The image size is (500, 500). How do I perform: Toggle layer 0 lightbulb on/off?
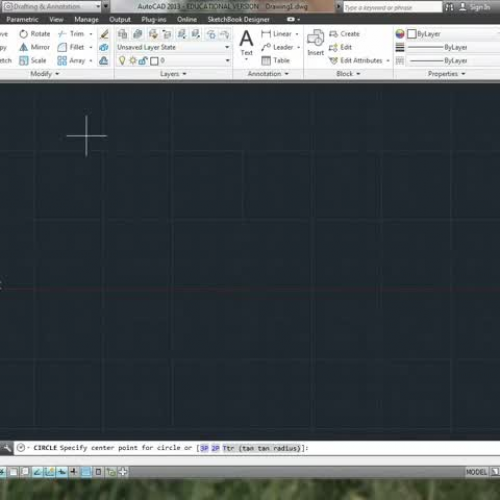pyautogui.click(x=122, y=60)
